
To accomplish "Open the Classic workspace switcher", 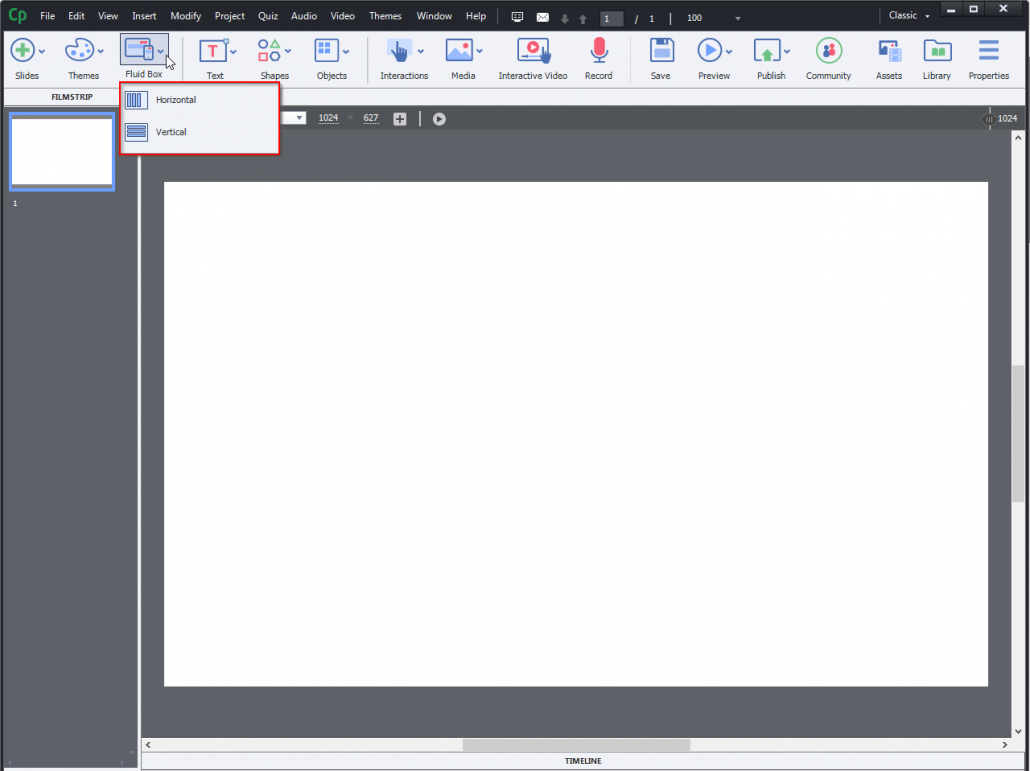I will (x=906, y=15).
